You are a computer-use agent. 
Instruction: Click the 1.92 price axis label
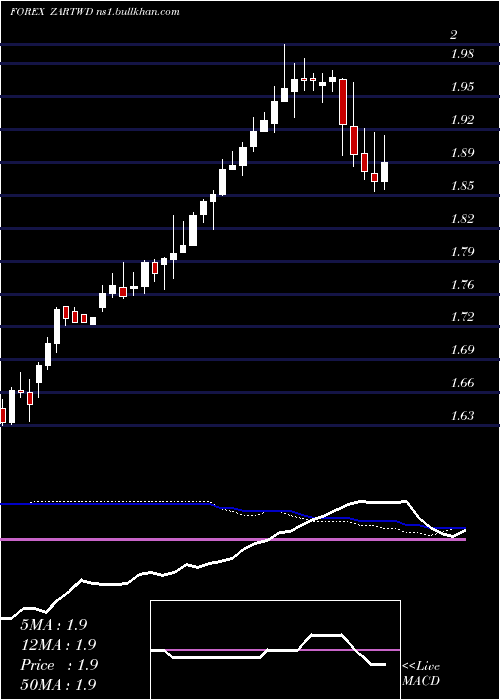pos(462,120)
